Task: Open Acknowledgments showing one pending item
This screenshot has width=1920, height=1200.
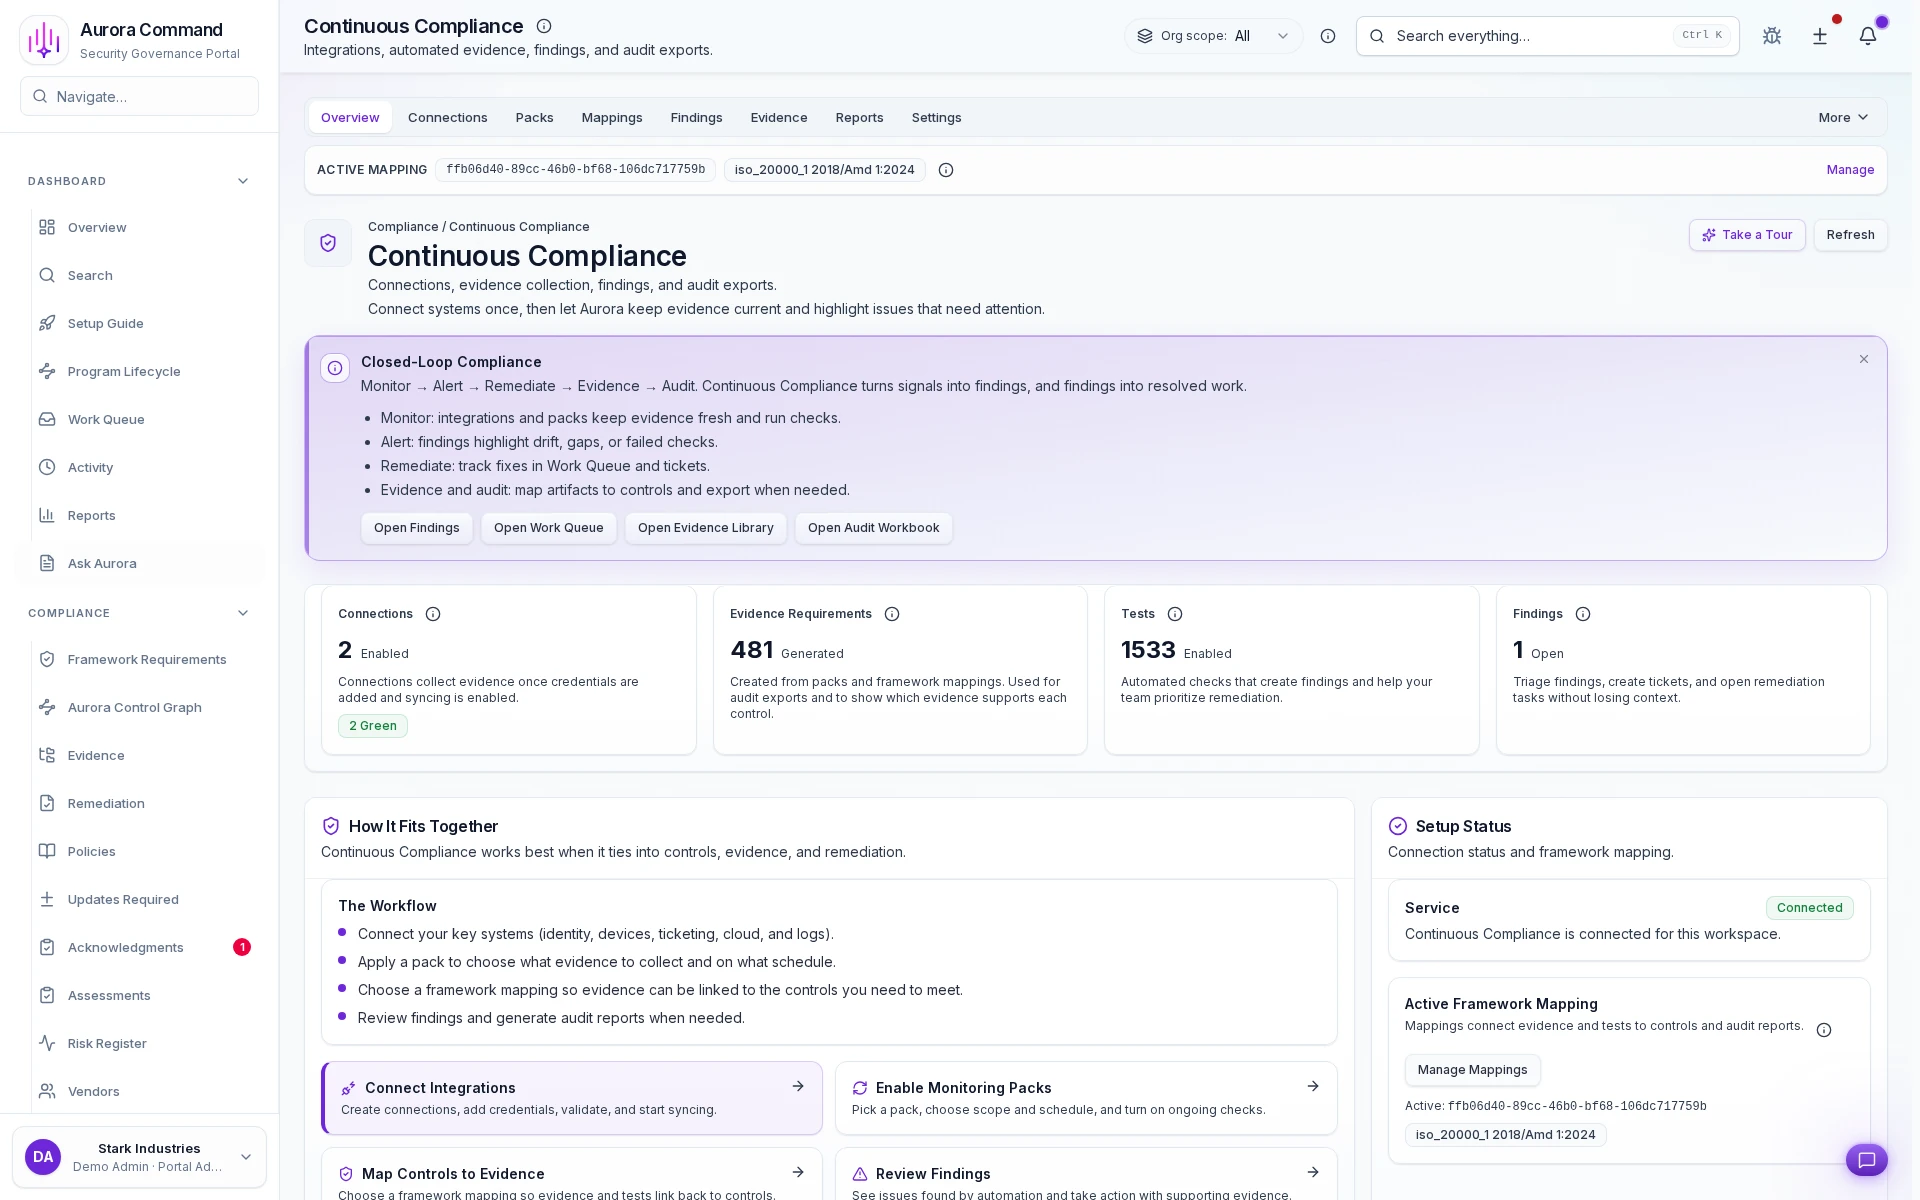Action: (125, 947)
